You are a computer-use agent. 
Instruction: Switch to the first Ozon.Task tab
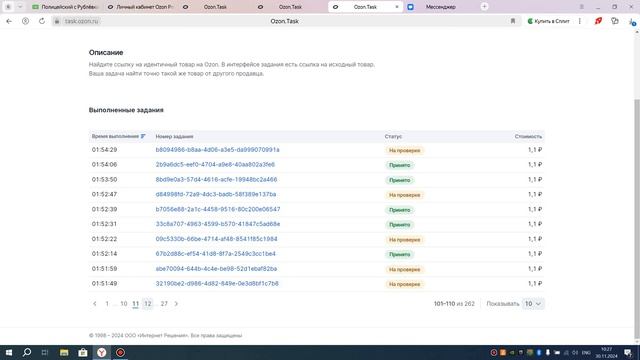[x=215, y=7]
